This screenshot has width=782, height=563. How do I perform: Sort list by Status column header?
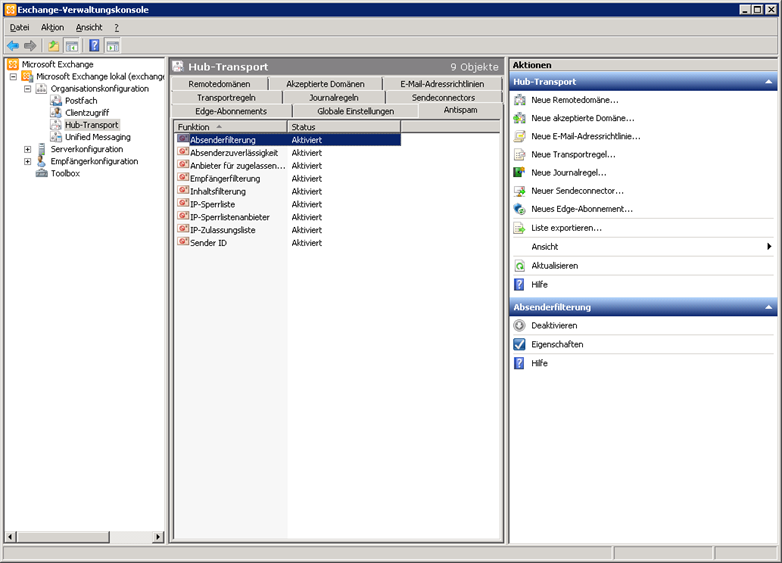click(x=343, y=127)
